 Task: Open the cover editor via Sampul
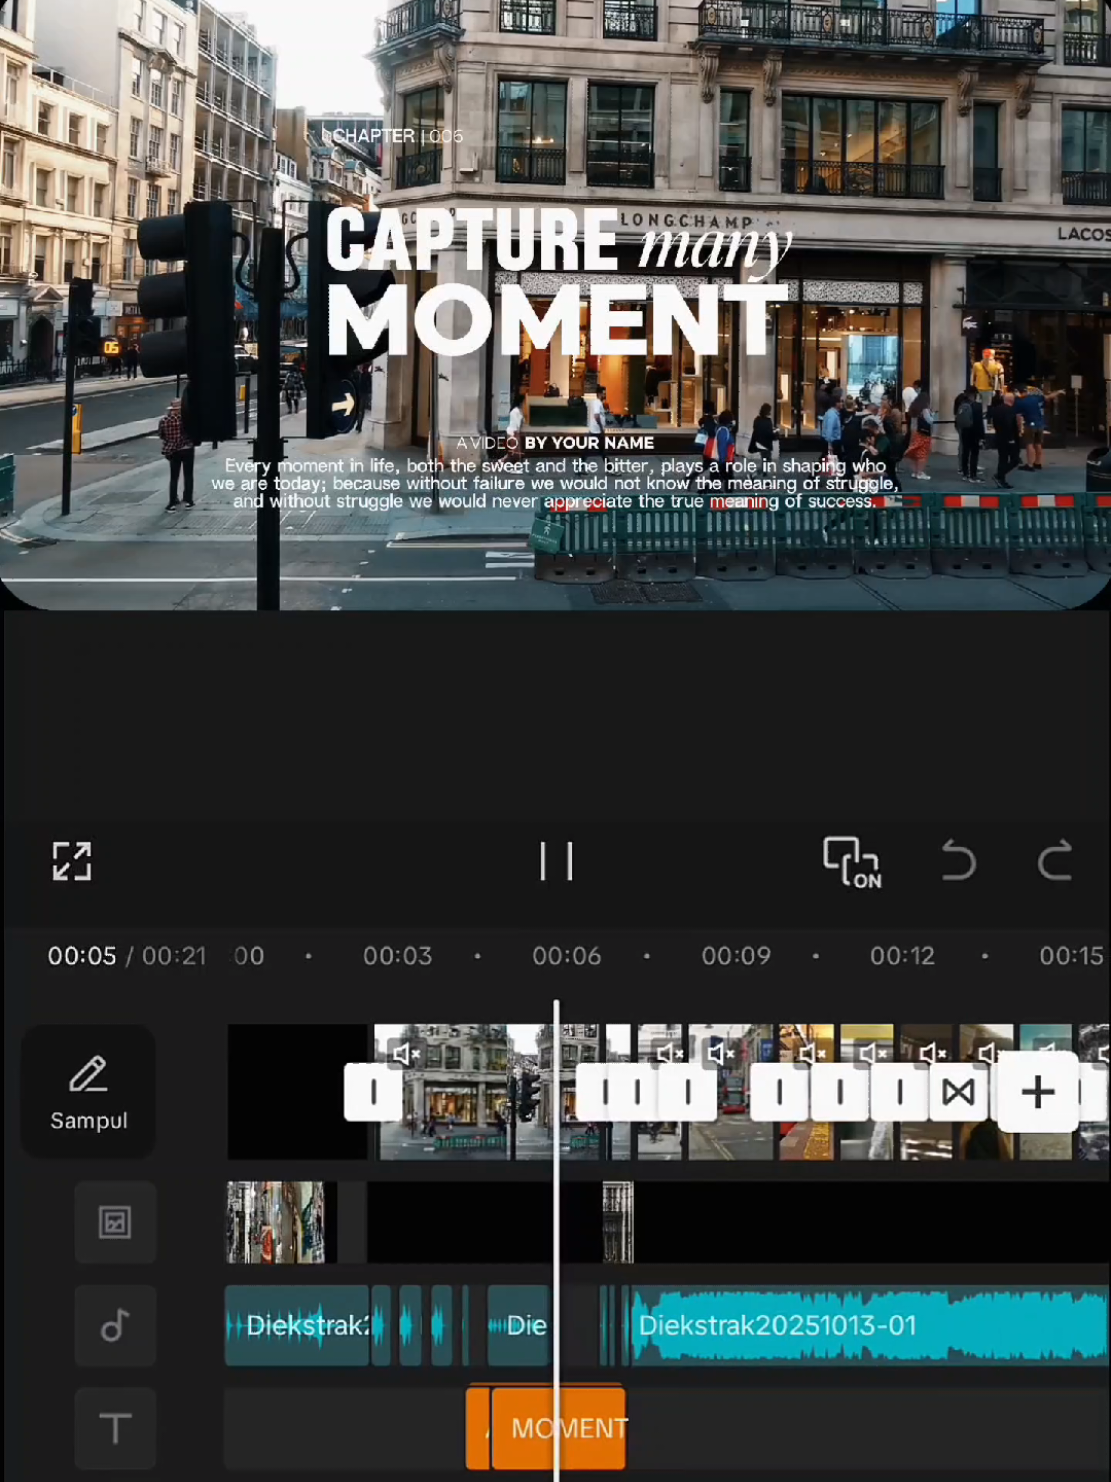tap(88, 1092)
